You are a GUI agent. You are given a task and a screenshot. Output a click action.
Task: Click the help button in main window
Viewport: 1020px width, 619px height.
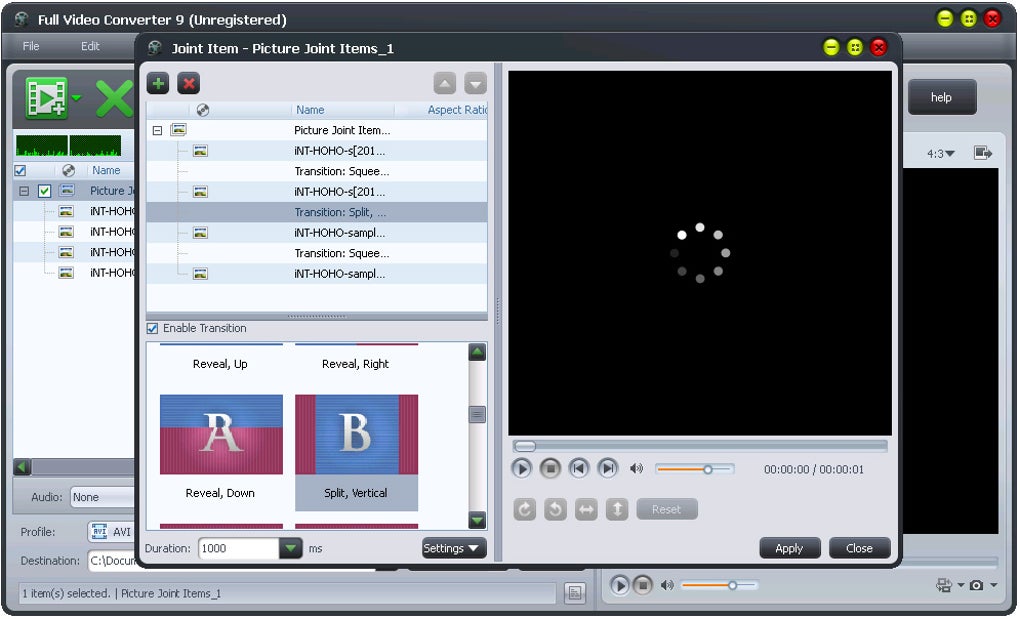(941, 97)
